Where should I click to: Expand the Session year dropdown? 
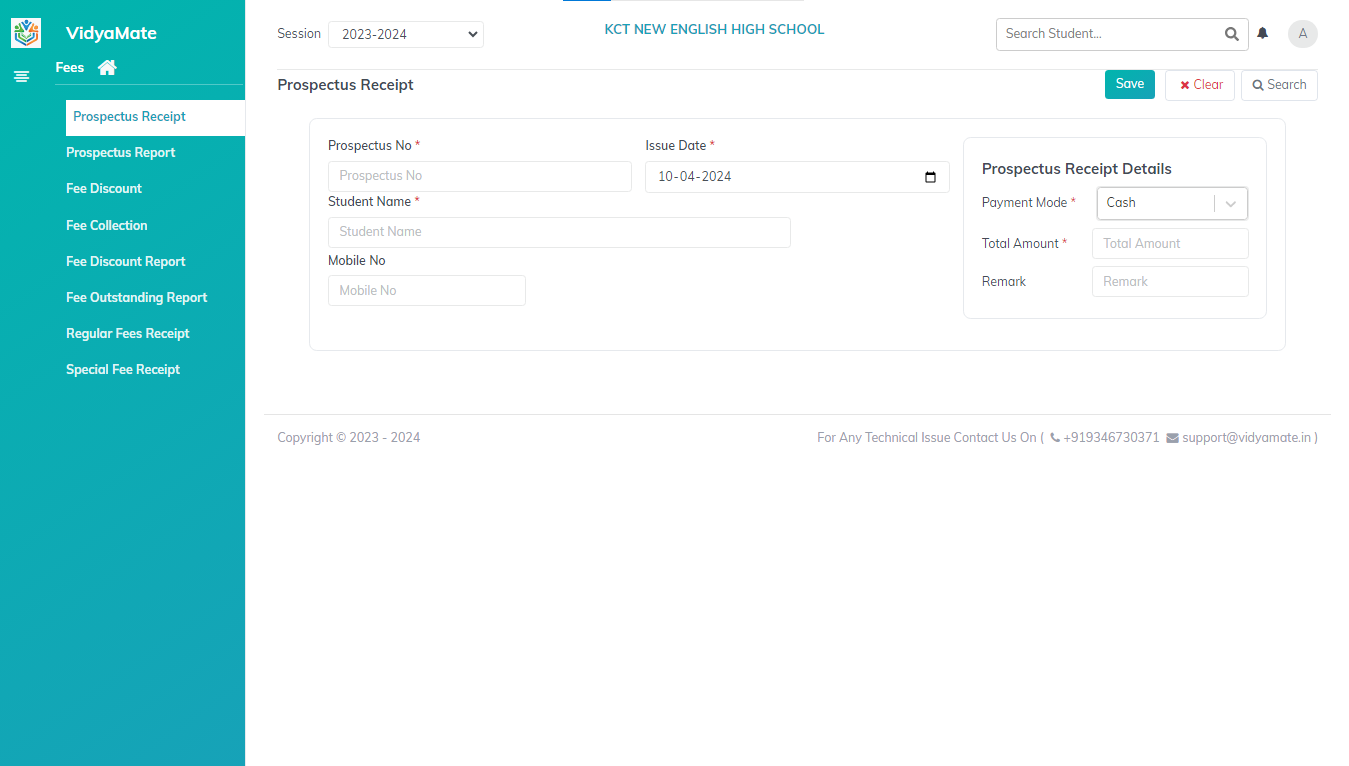(x=405, y=35)
